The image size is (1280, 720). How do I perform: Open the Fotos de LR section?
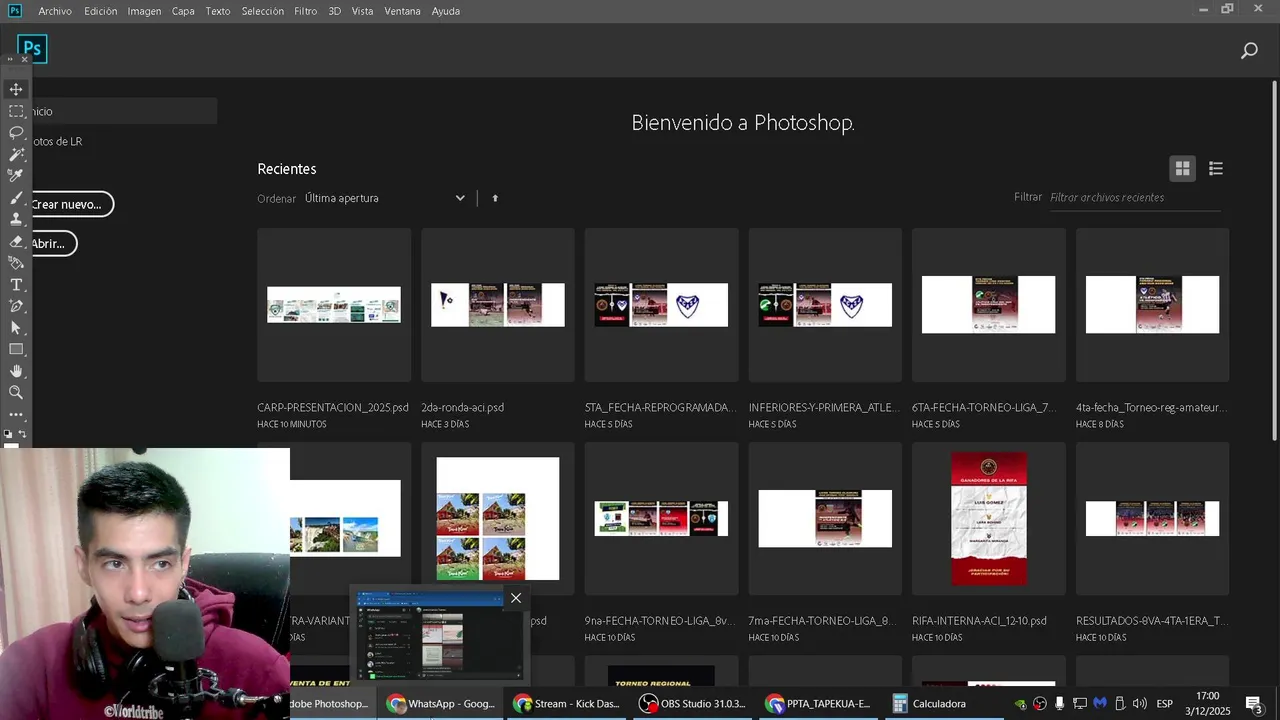[56, 141]
